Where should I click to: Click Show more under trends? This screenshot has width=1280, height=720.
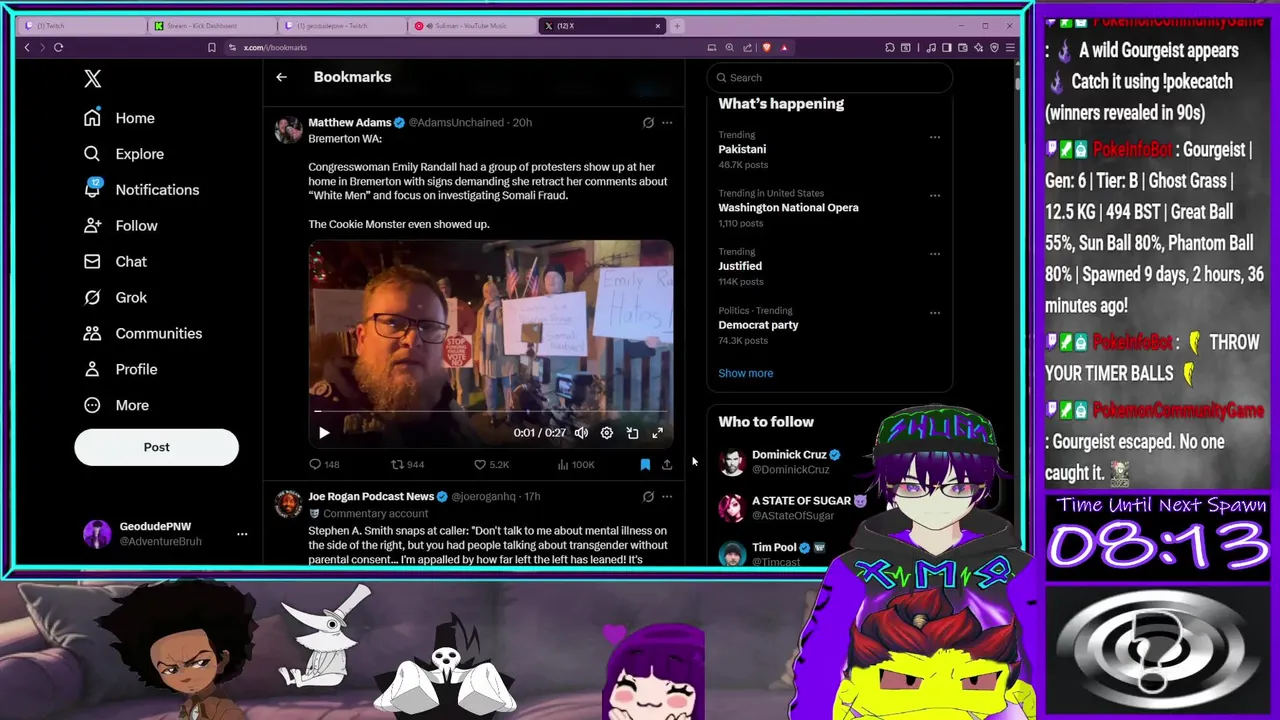(745, 373)
